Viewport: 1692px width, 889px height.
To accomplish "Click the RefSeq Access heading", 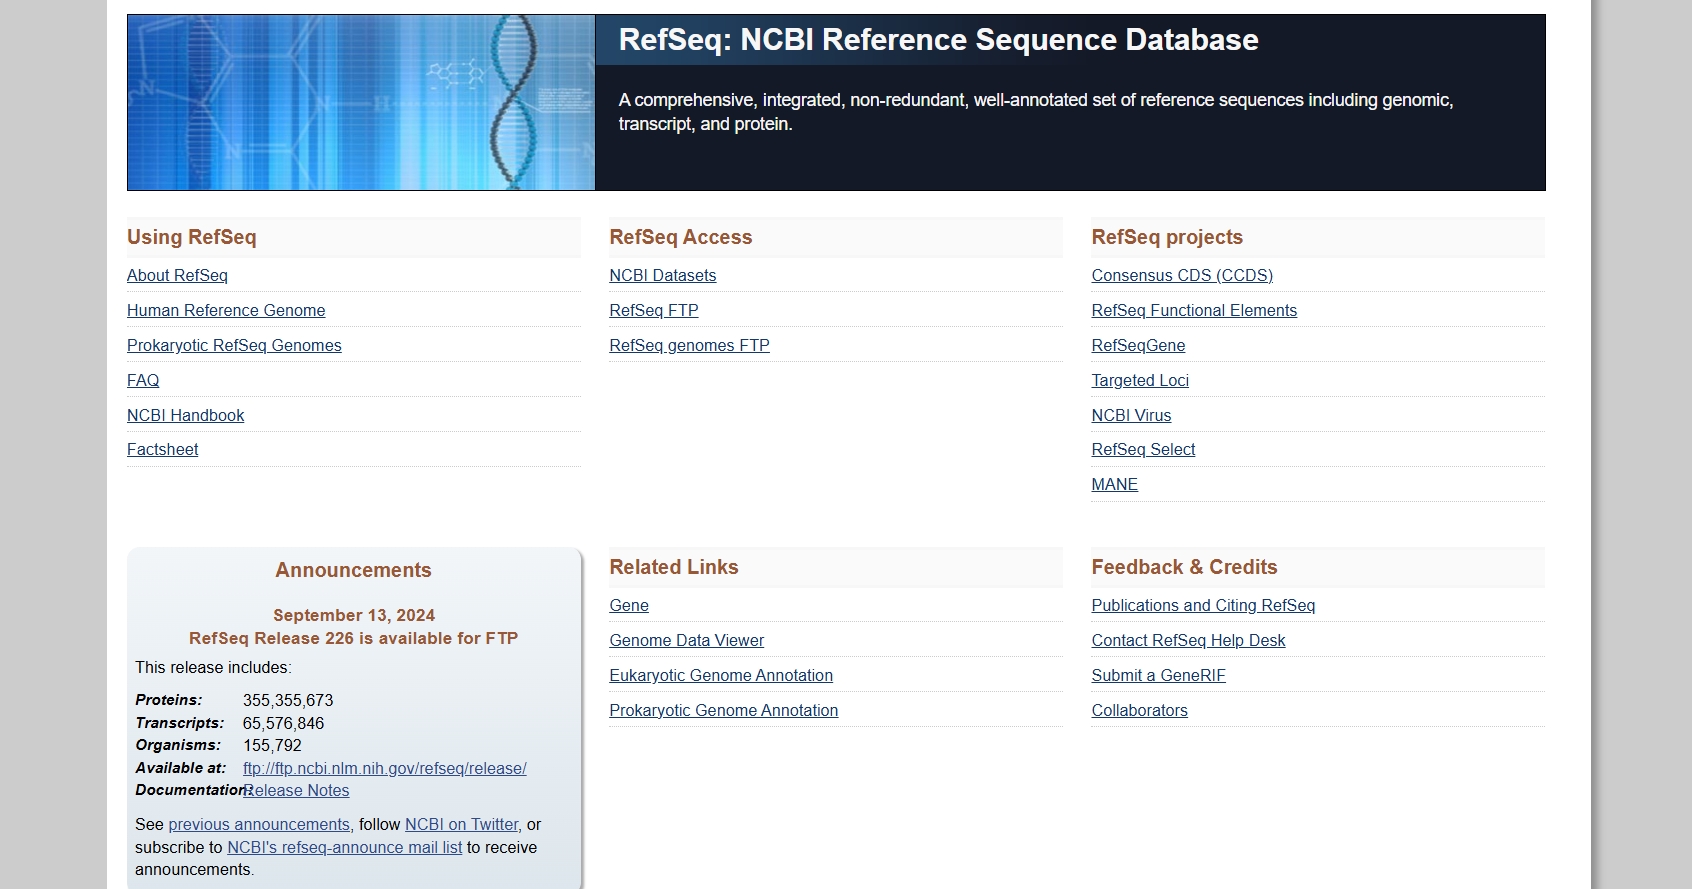I will coord(681,237).
